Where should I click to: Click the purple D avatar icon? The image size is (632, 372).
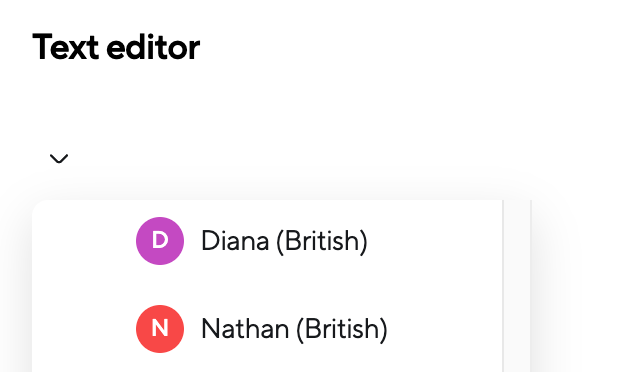coord(160,241)
